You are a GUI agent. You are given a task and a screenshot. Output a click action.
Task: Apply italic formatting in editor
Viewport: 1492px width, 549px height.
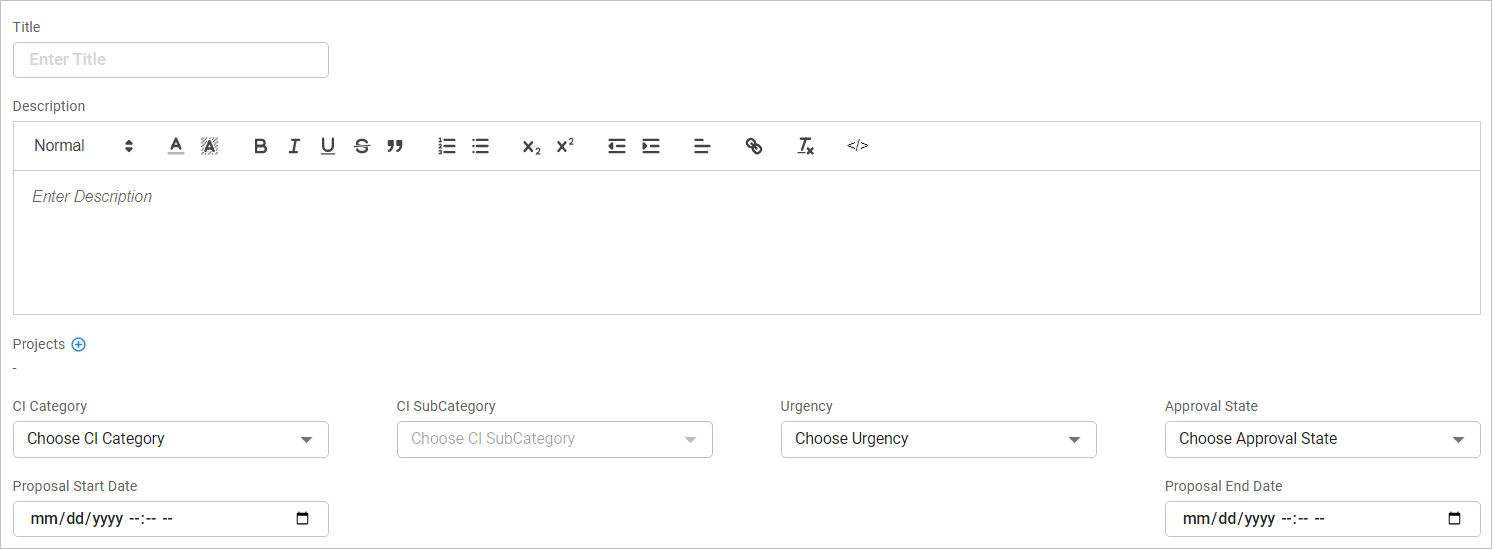pos(294,146)
